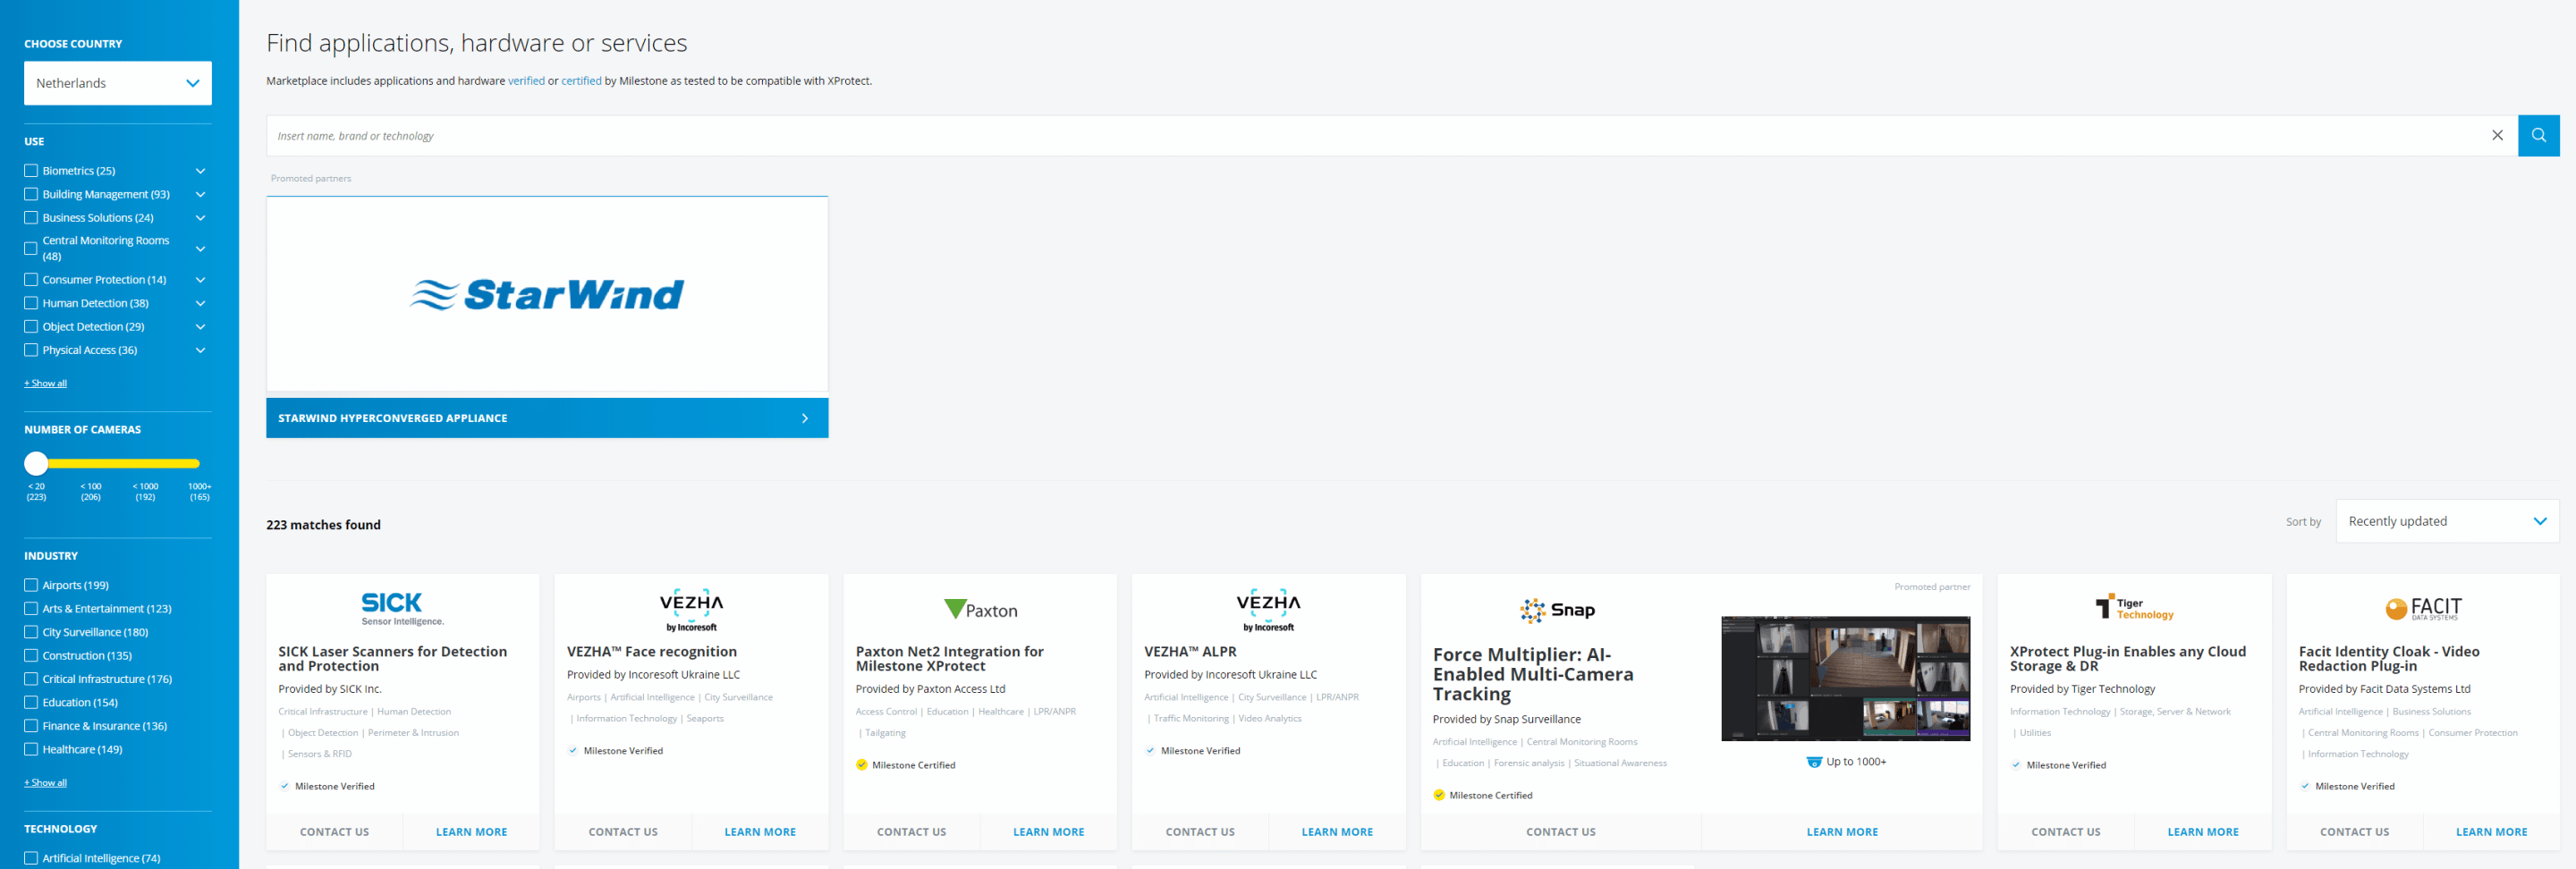
Task: Open the Recently updated sort dropdown
Action: [x=2446, y=521]
